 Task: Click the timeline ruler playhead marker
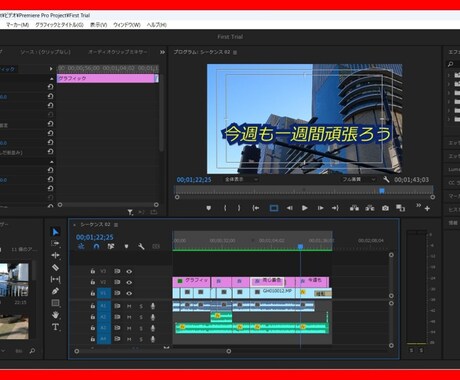pyautogui.click(x=300, y=246)
